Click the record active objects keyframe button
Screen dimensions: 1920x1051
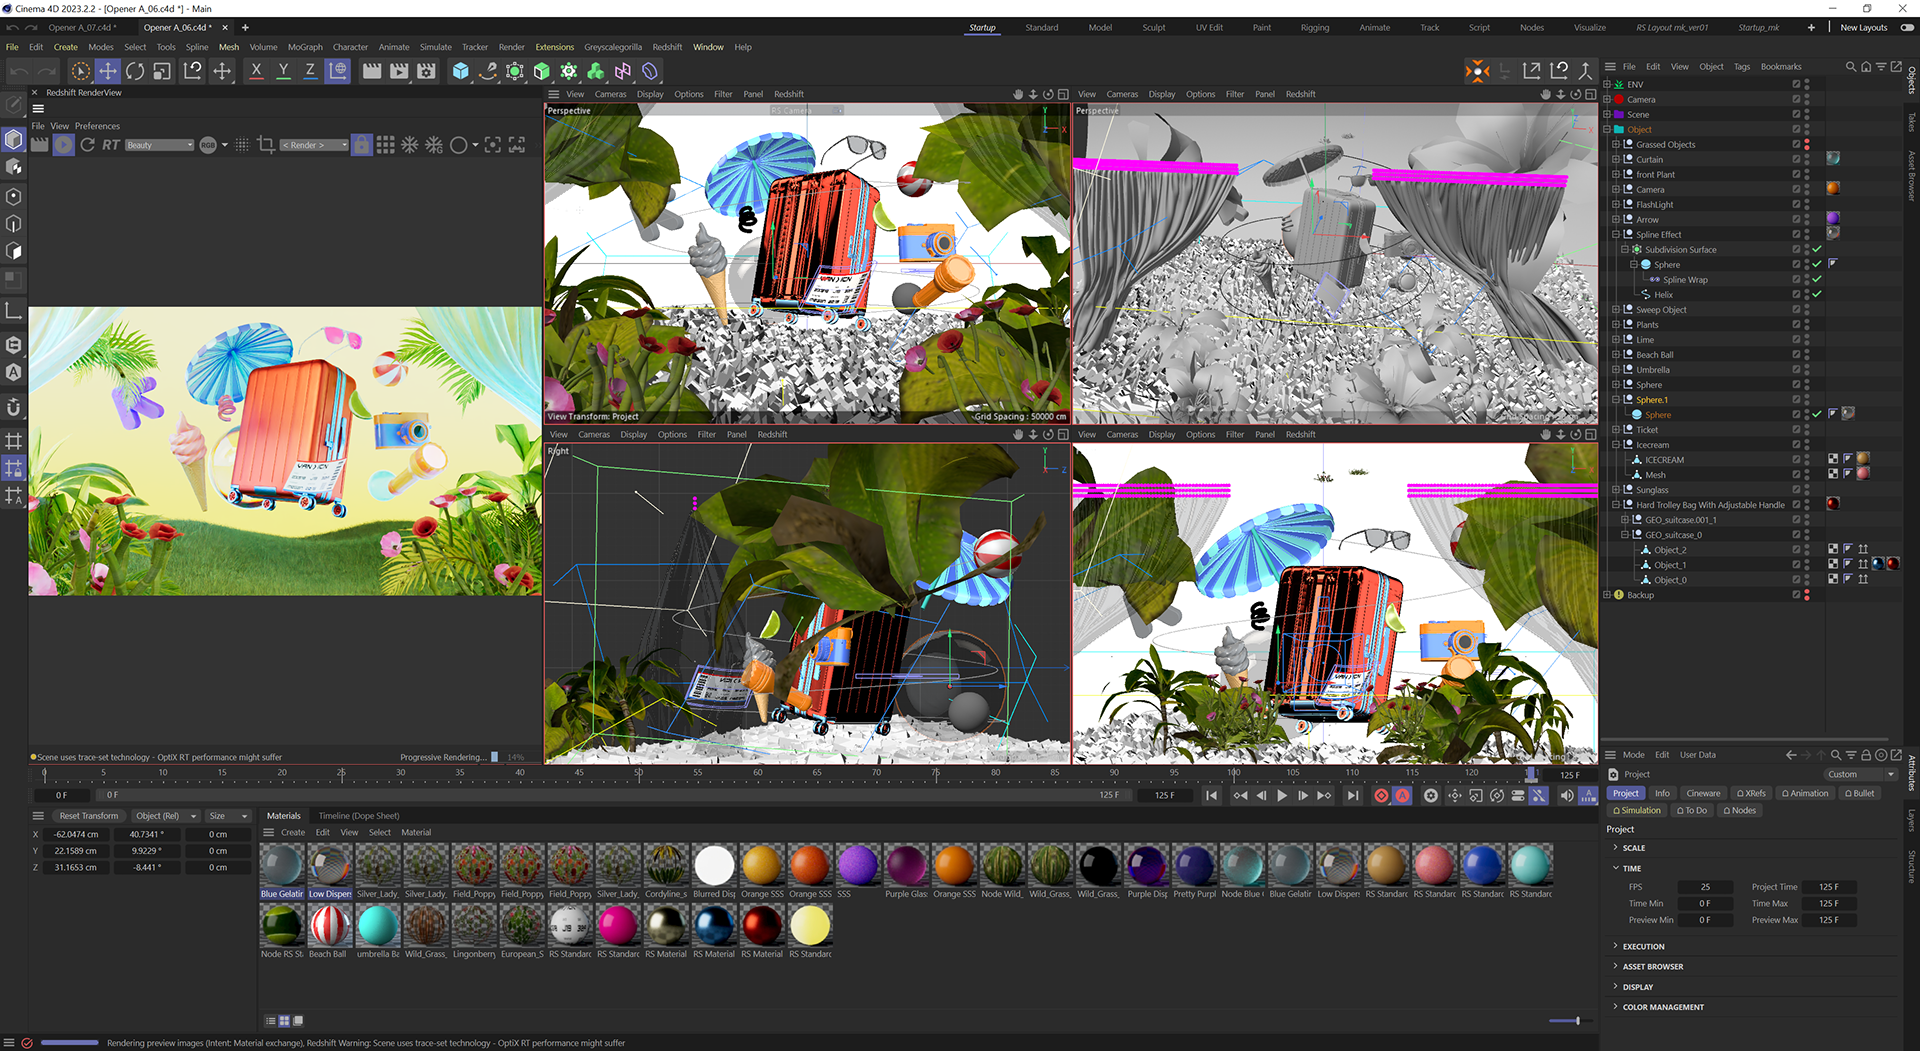[x=1381, y=796]
